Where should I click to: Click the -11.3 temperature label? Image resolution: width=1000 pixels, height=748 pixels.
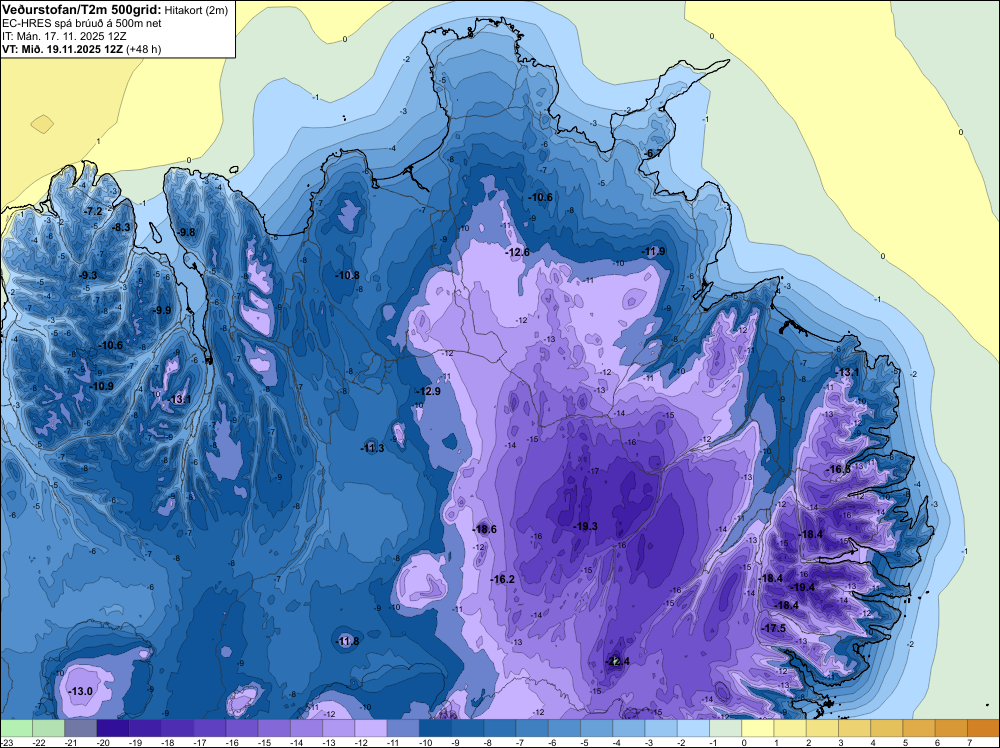[372, 448]
